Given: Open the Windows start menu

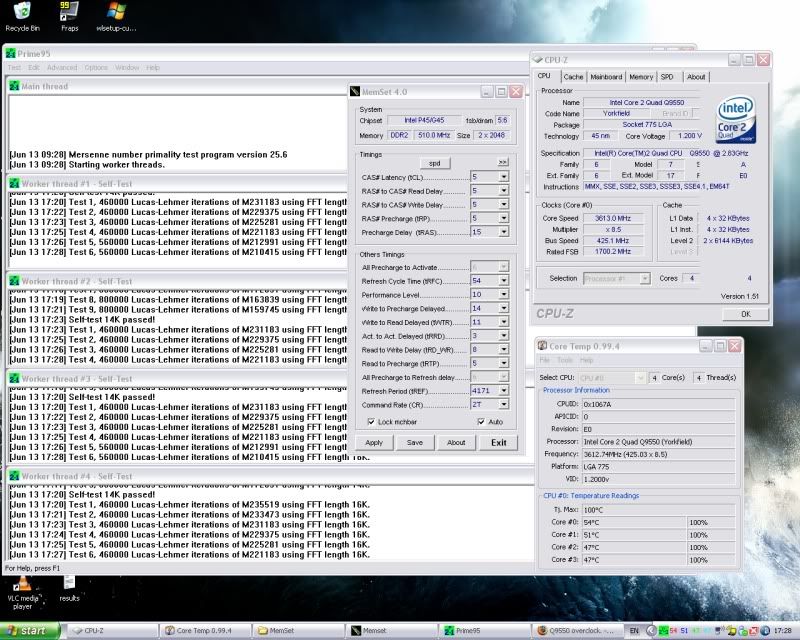Looking at the screenshot, I should pos(30,631).
